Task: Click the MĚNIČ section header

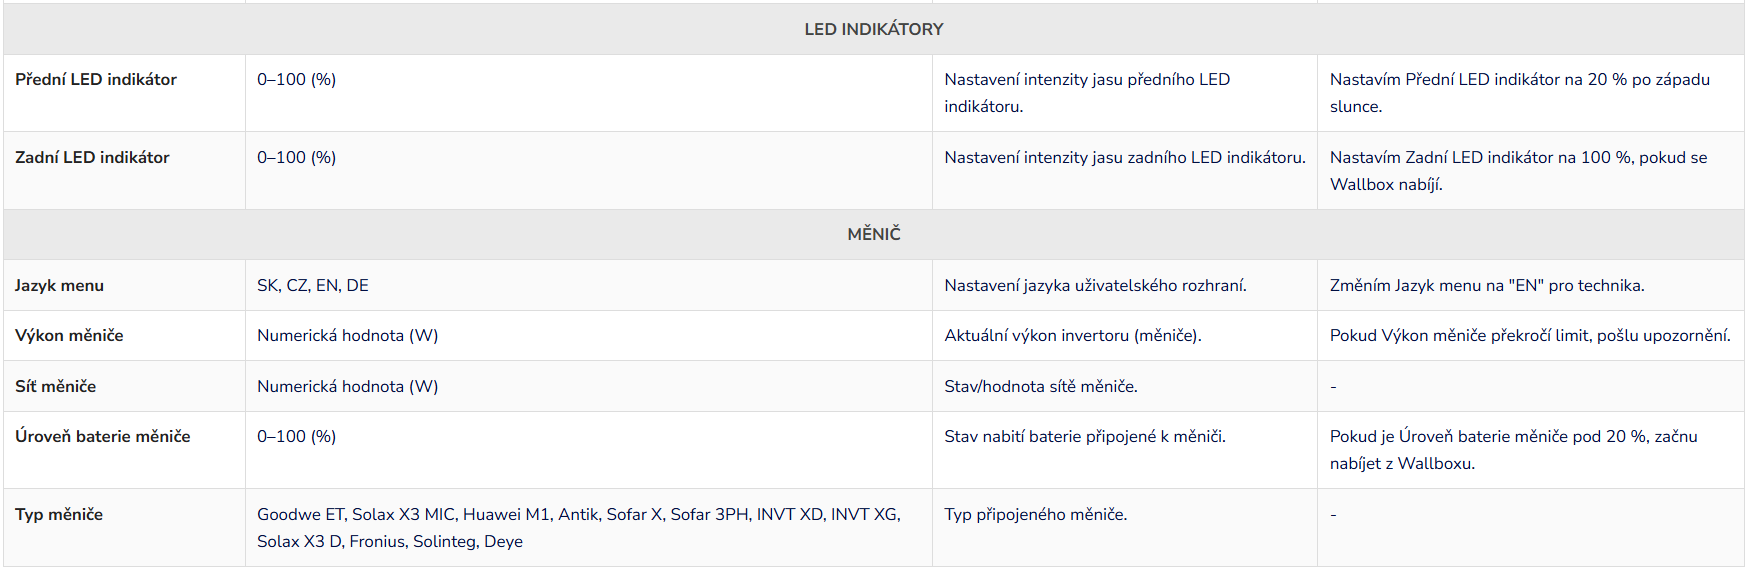Action: [873, 234]
